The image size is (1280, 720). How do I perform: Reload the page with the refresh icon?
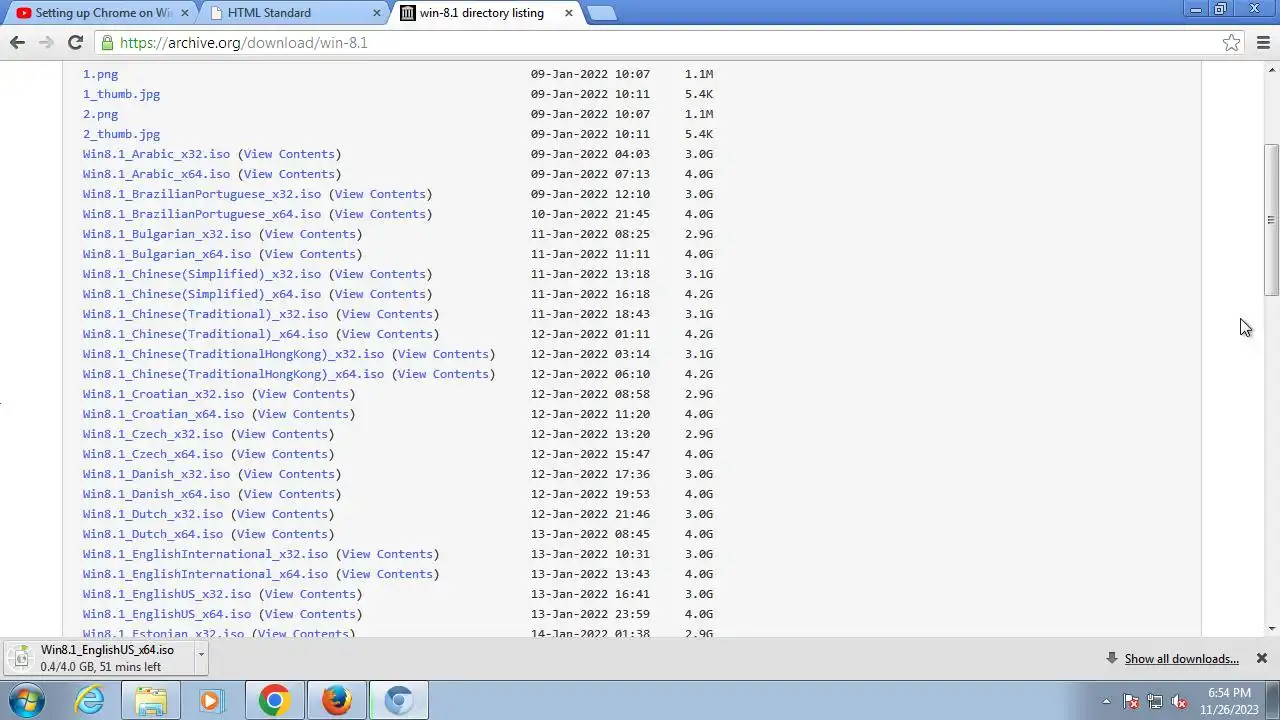click(x=75, y=42)
